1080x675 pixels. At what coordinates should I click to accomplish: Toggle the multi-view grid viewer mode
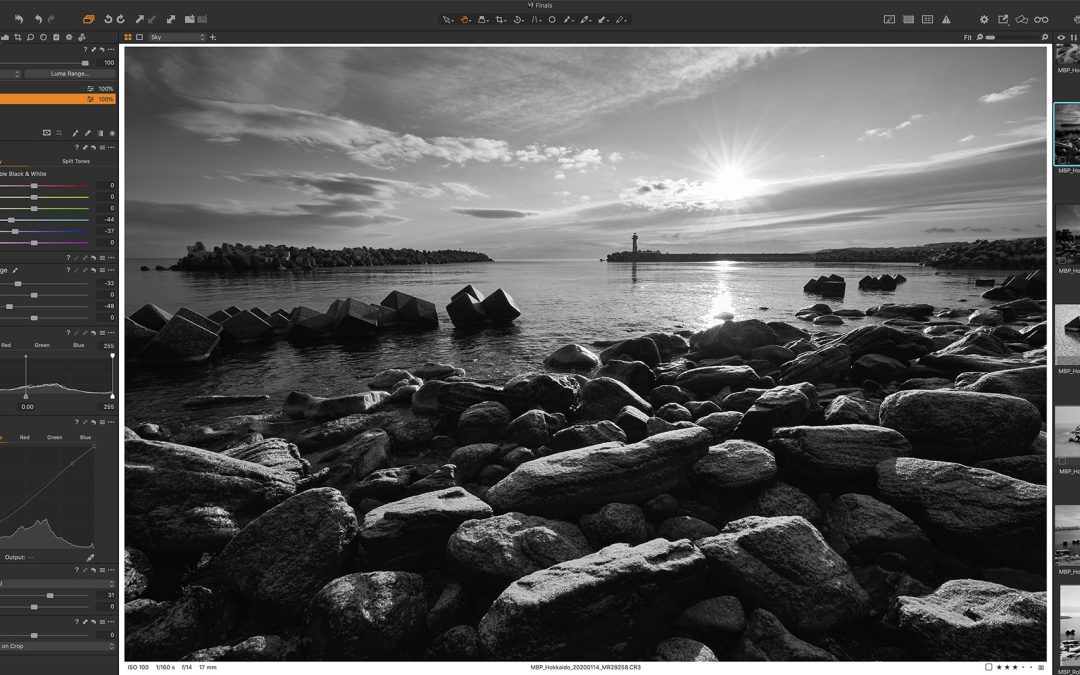pyautogui.click(x=128, y=37)
